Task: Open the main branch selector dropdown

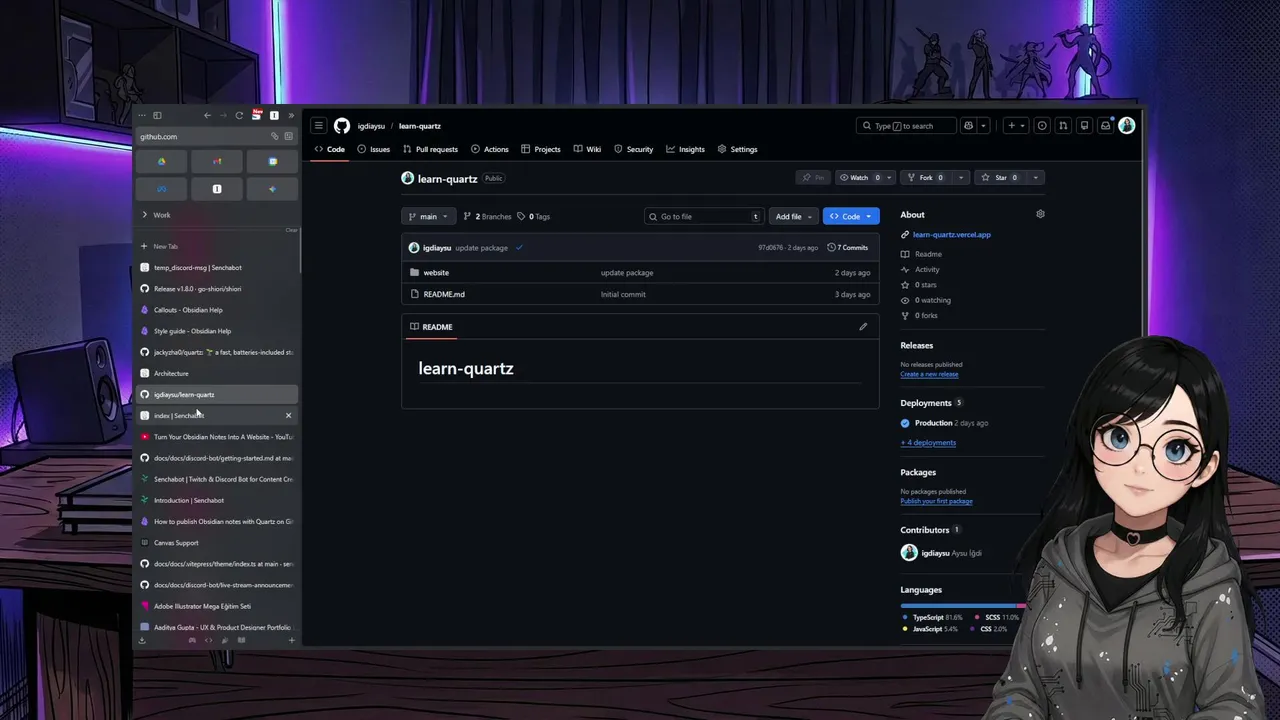Action: pyautogui.click(x=428, y=216)
